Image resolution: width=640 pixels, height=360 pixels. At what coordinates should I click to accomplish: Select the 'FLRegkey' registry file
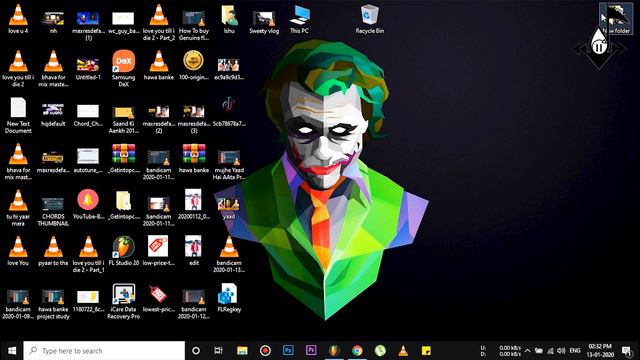(228, 294)
